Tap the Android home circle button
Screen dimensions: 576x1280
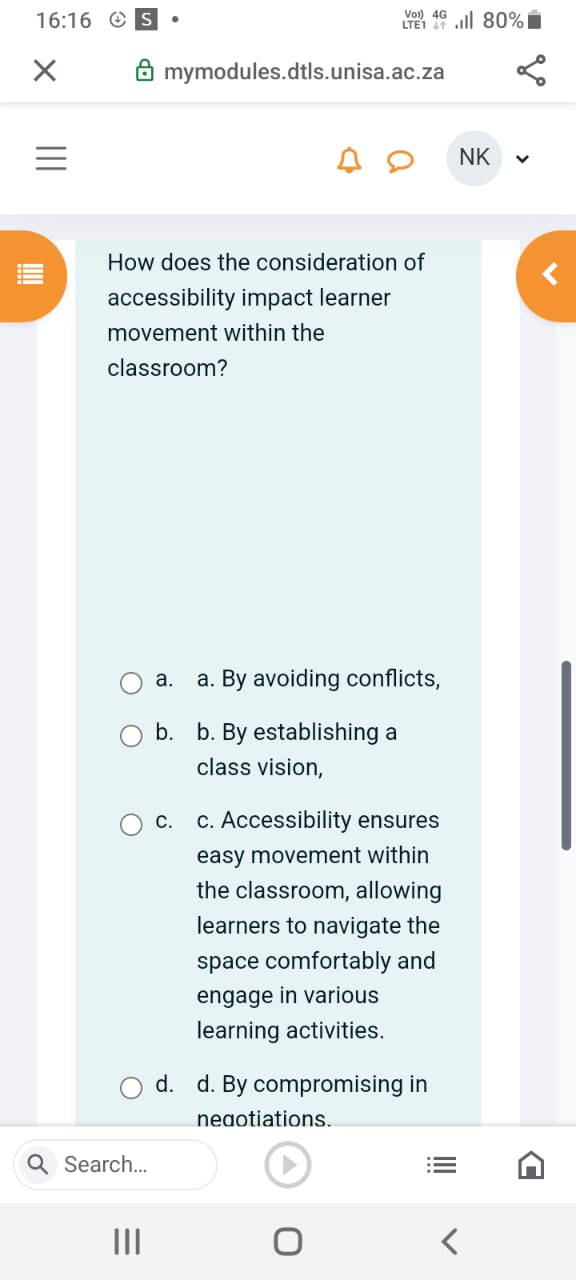point(288,1241)
